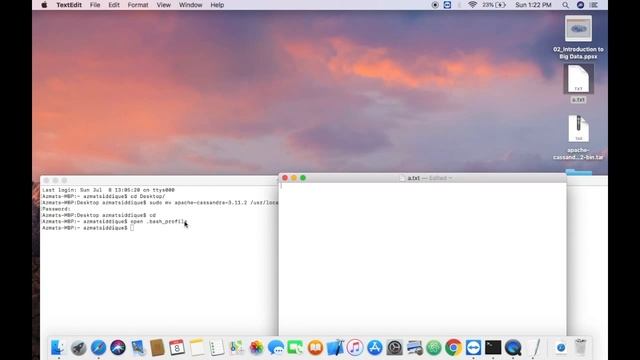Open Atom green icon in the Dock
This screenshot has height=360, width=640.
[434, 348]
